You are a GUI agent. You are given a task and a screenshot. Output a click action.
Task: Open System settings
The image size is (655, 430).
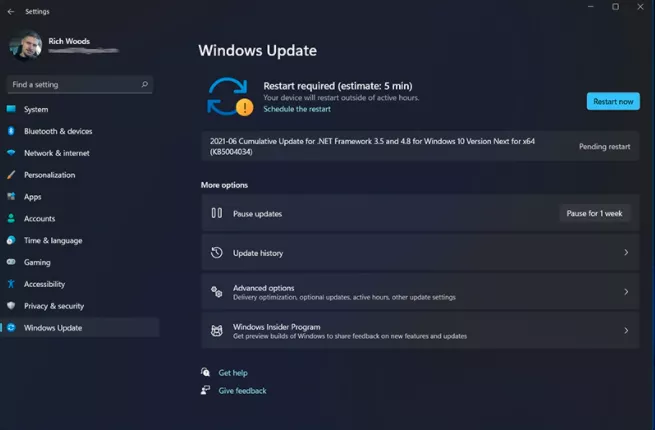80,109
